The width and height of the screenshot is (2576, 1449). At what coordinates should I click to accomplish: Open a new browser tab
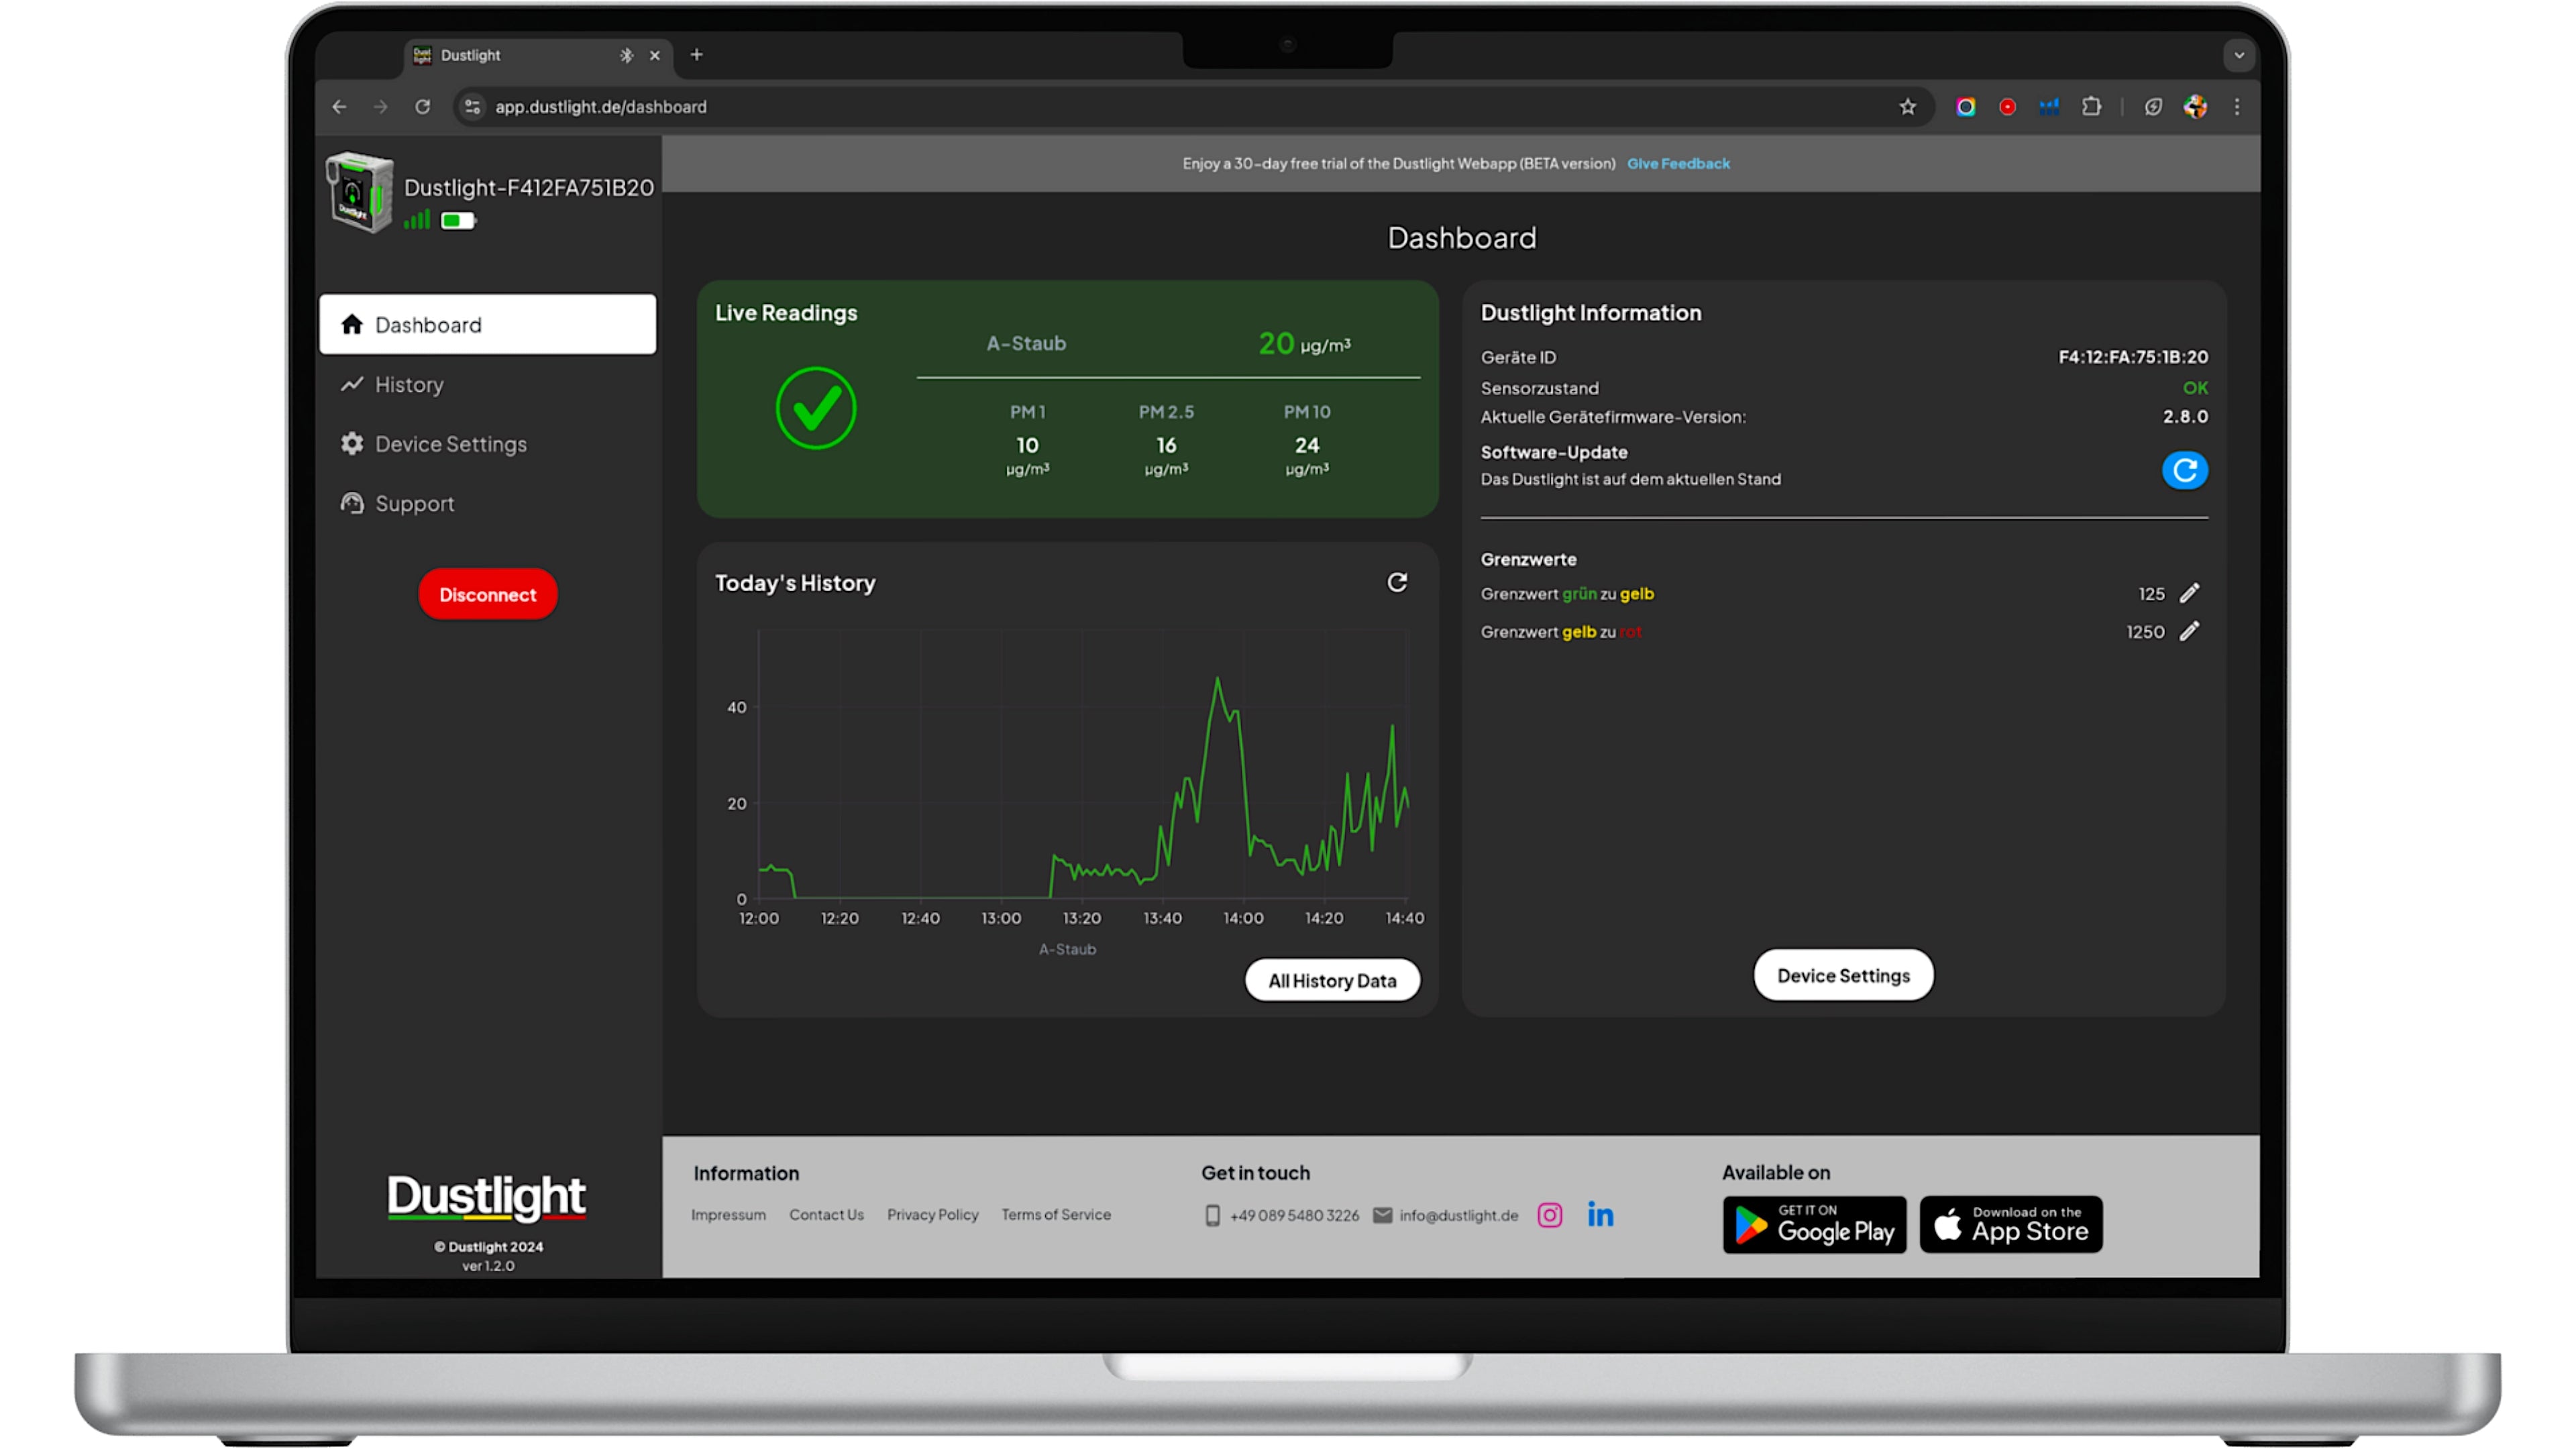click(696, 55)
